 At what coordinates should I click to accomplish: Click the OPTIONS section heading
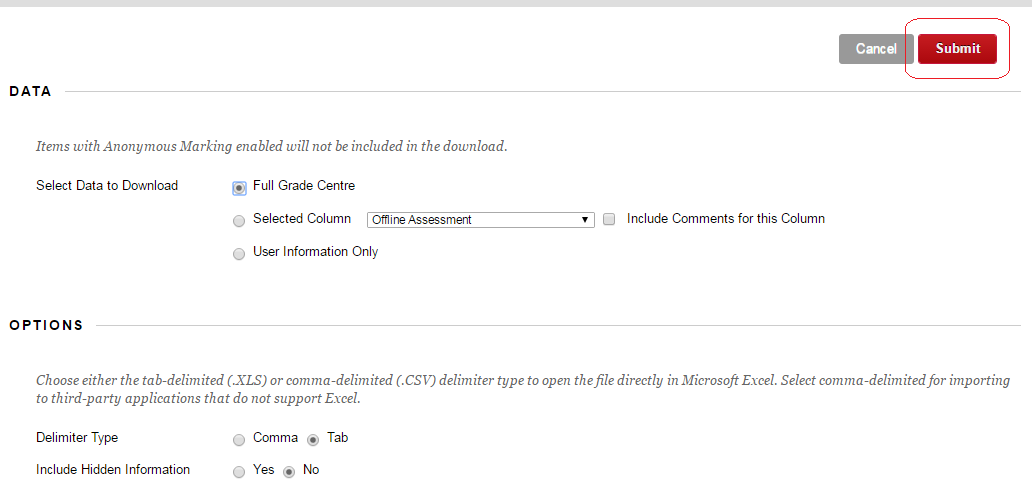(x=46, y=326)
